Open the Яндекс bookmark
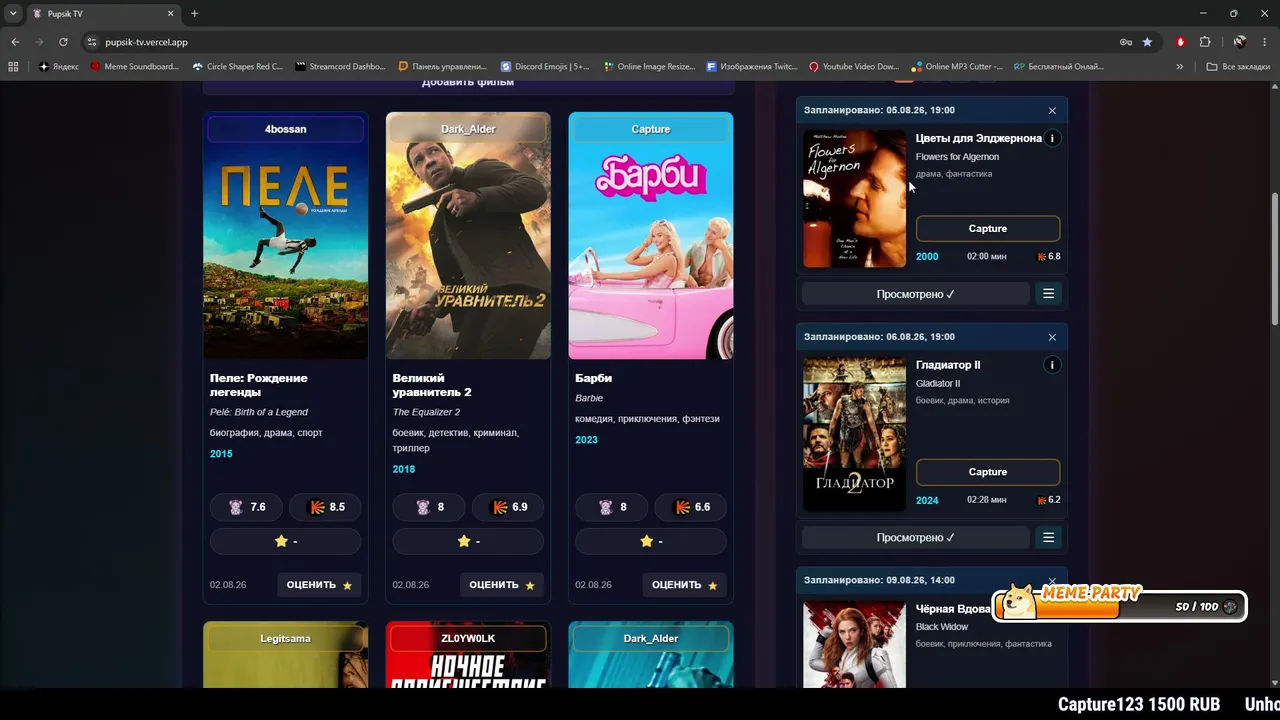This screenshot has width=1280, height=720. tap(59, 67)
